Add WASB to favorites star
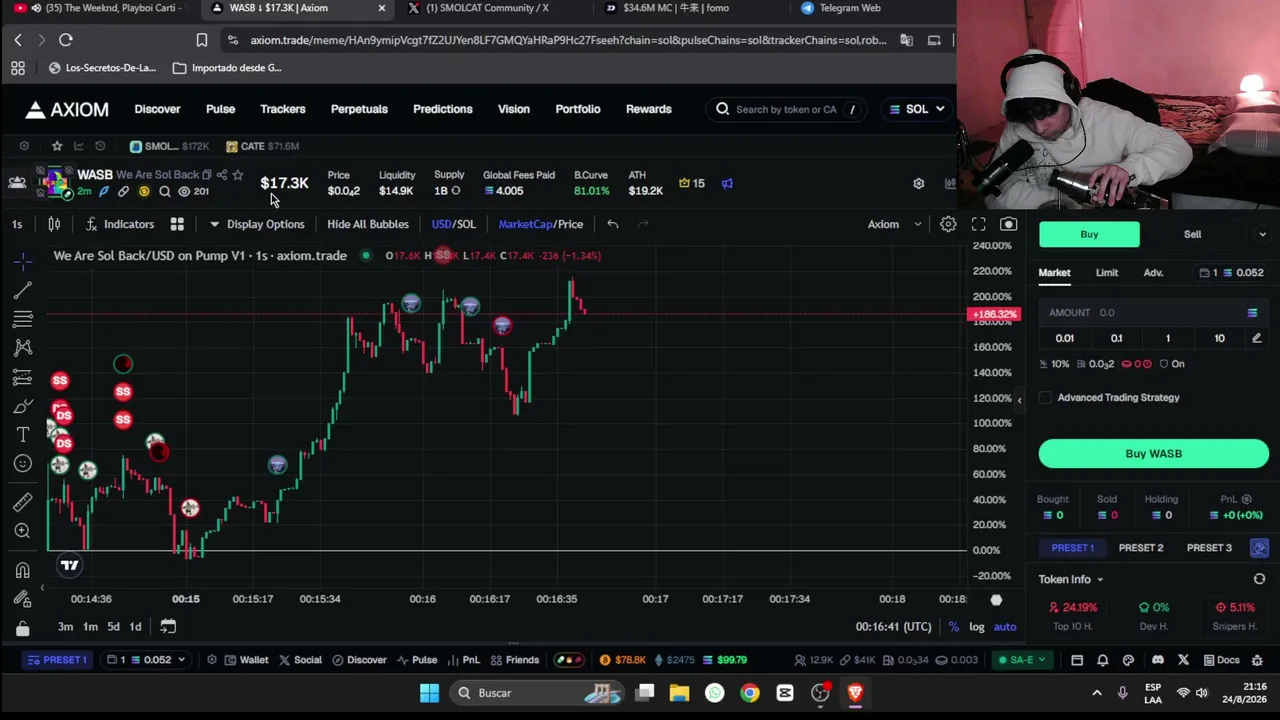1280x720 pixels. click(237, 175)
